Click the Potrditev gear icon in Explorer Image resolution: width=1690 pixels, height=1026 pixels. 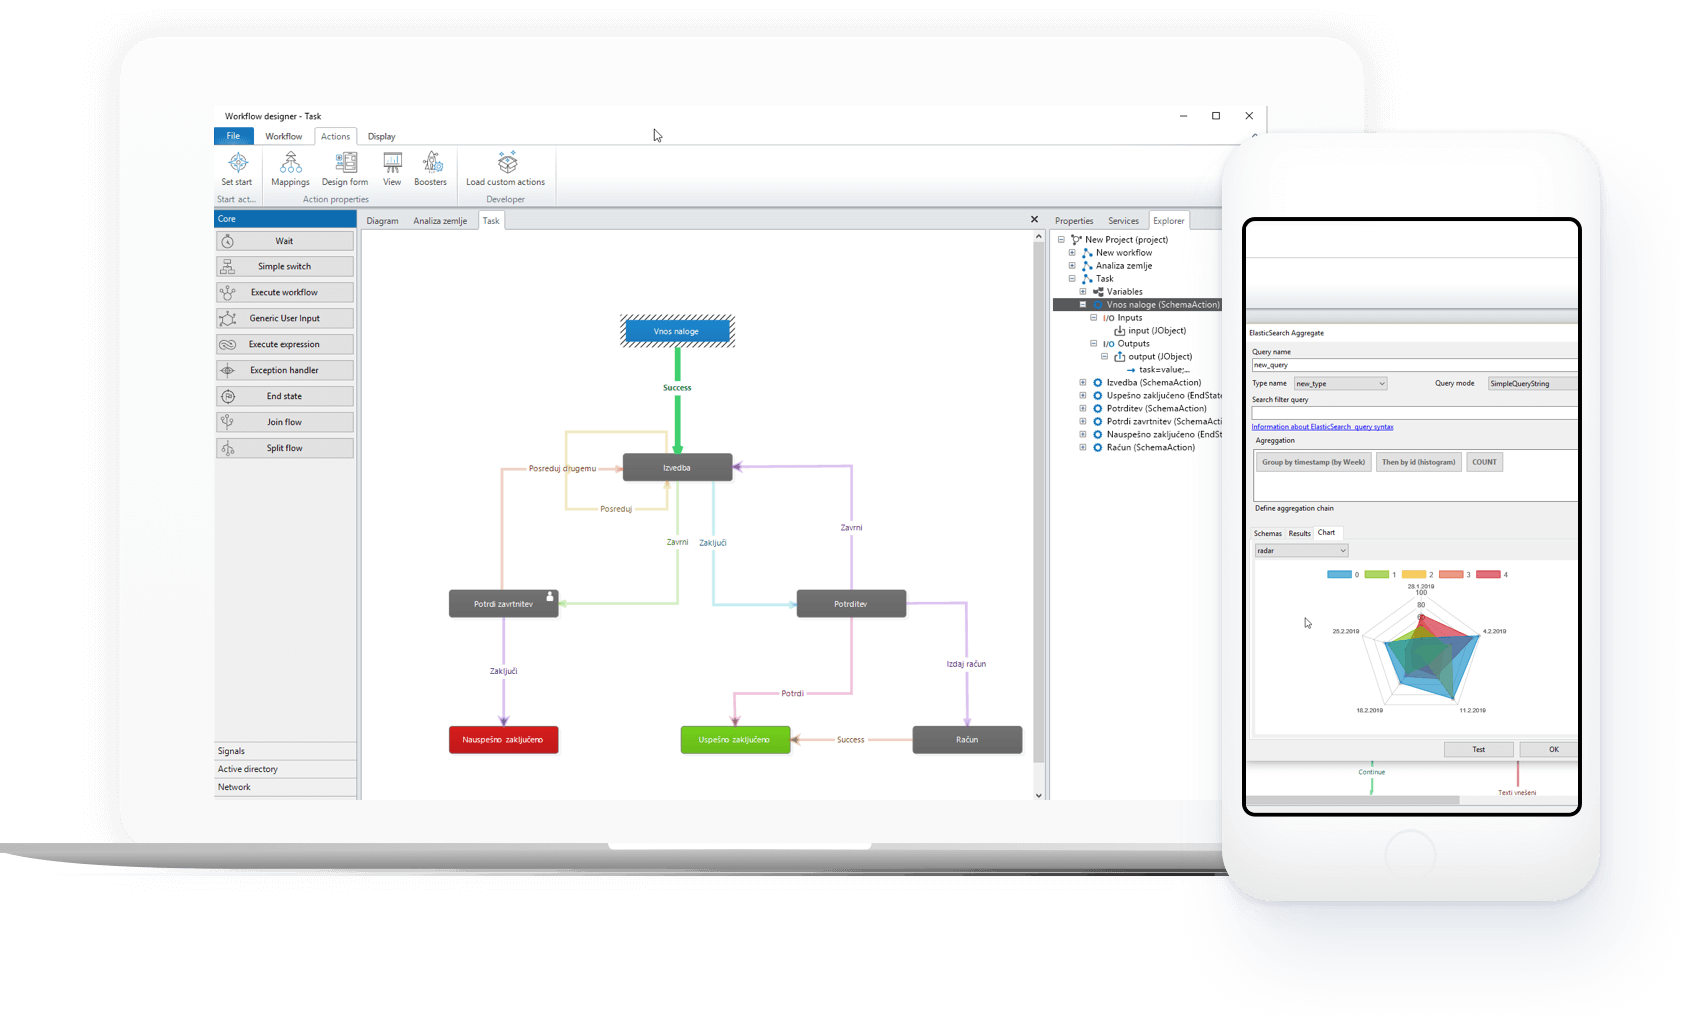coord(1098,409)
